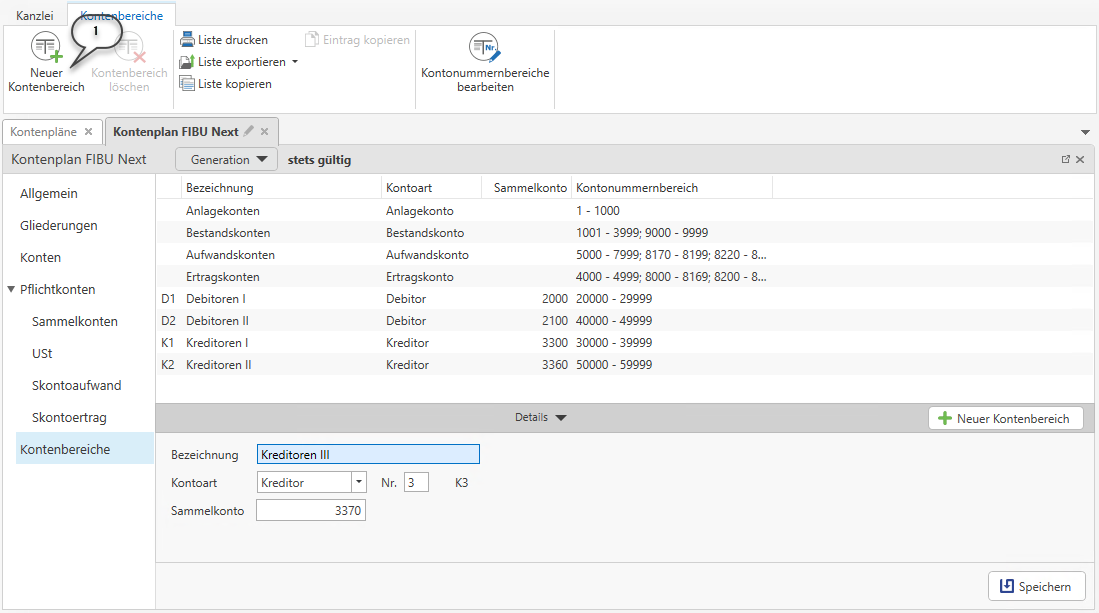Click the Neuer Kontenbereich ribbon icon

pyautogui.click(x=46, y=50)
